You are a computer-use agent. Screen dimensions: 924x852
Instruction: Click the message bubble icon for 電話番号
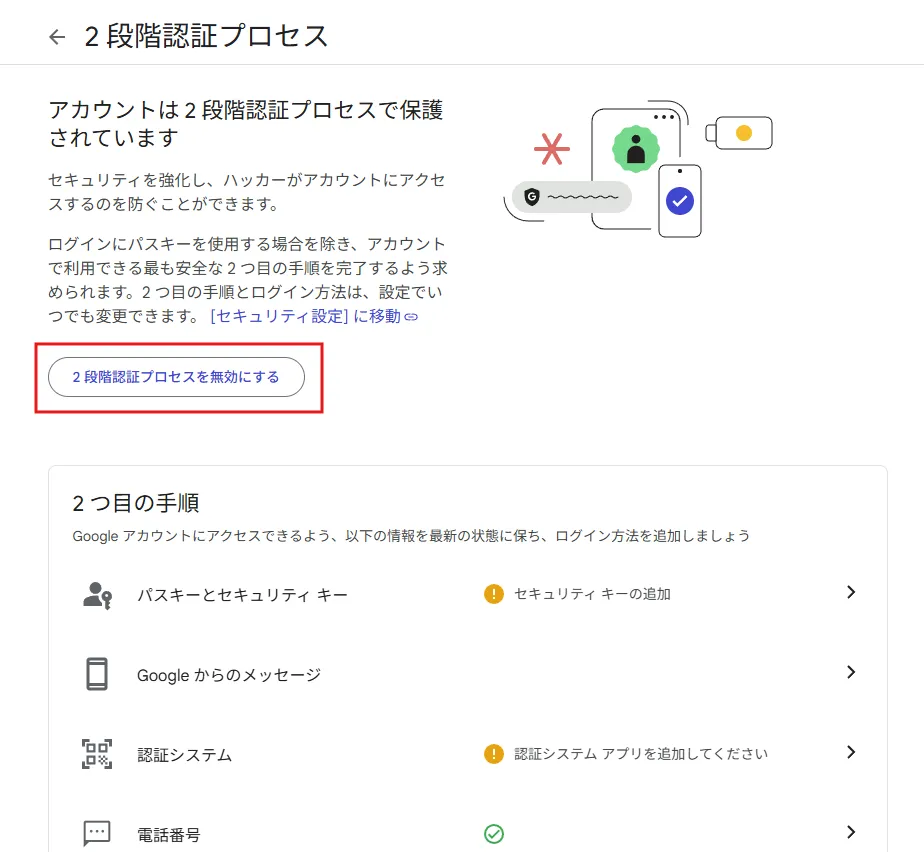pos(97,833)
